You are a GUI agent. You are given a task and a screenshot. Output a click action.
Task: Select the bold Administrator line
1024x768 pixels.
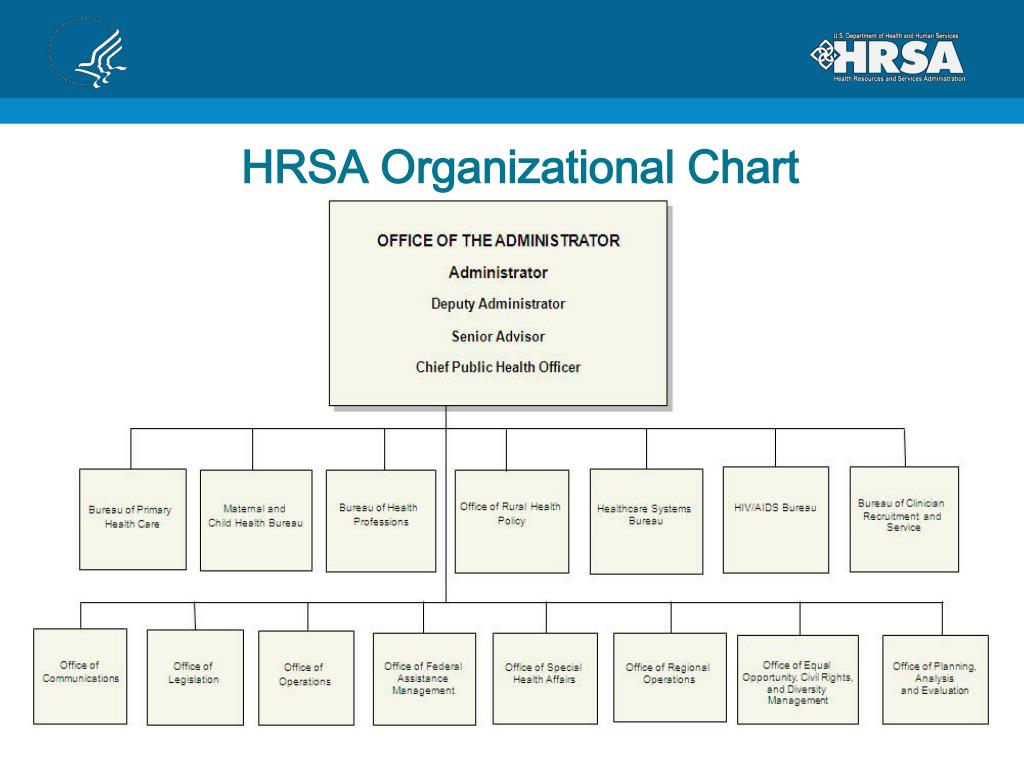coord(498,272)
